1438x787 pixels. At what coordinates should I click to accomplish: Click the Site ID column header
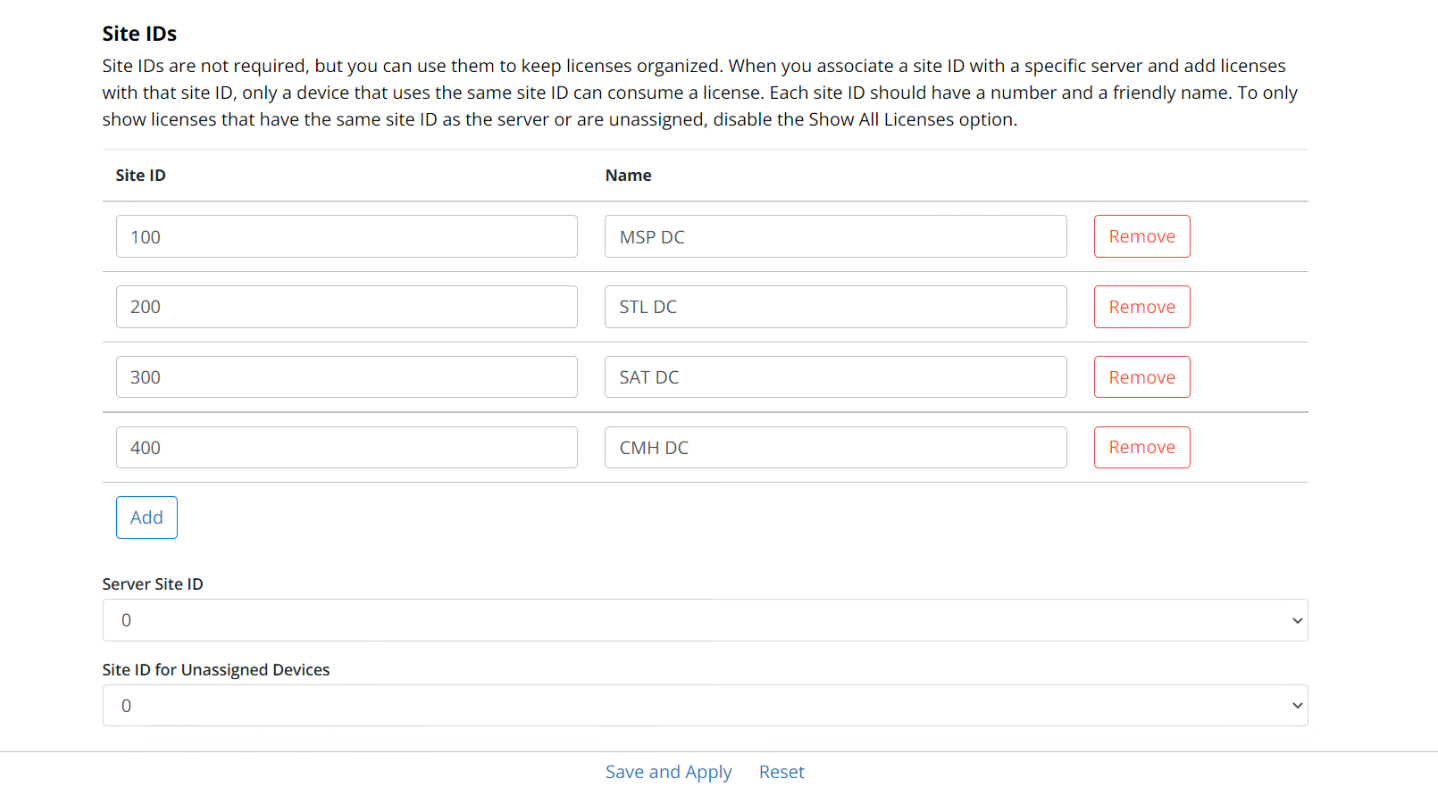click(139, 175)
